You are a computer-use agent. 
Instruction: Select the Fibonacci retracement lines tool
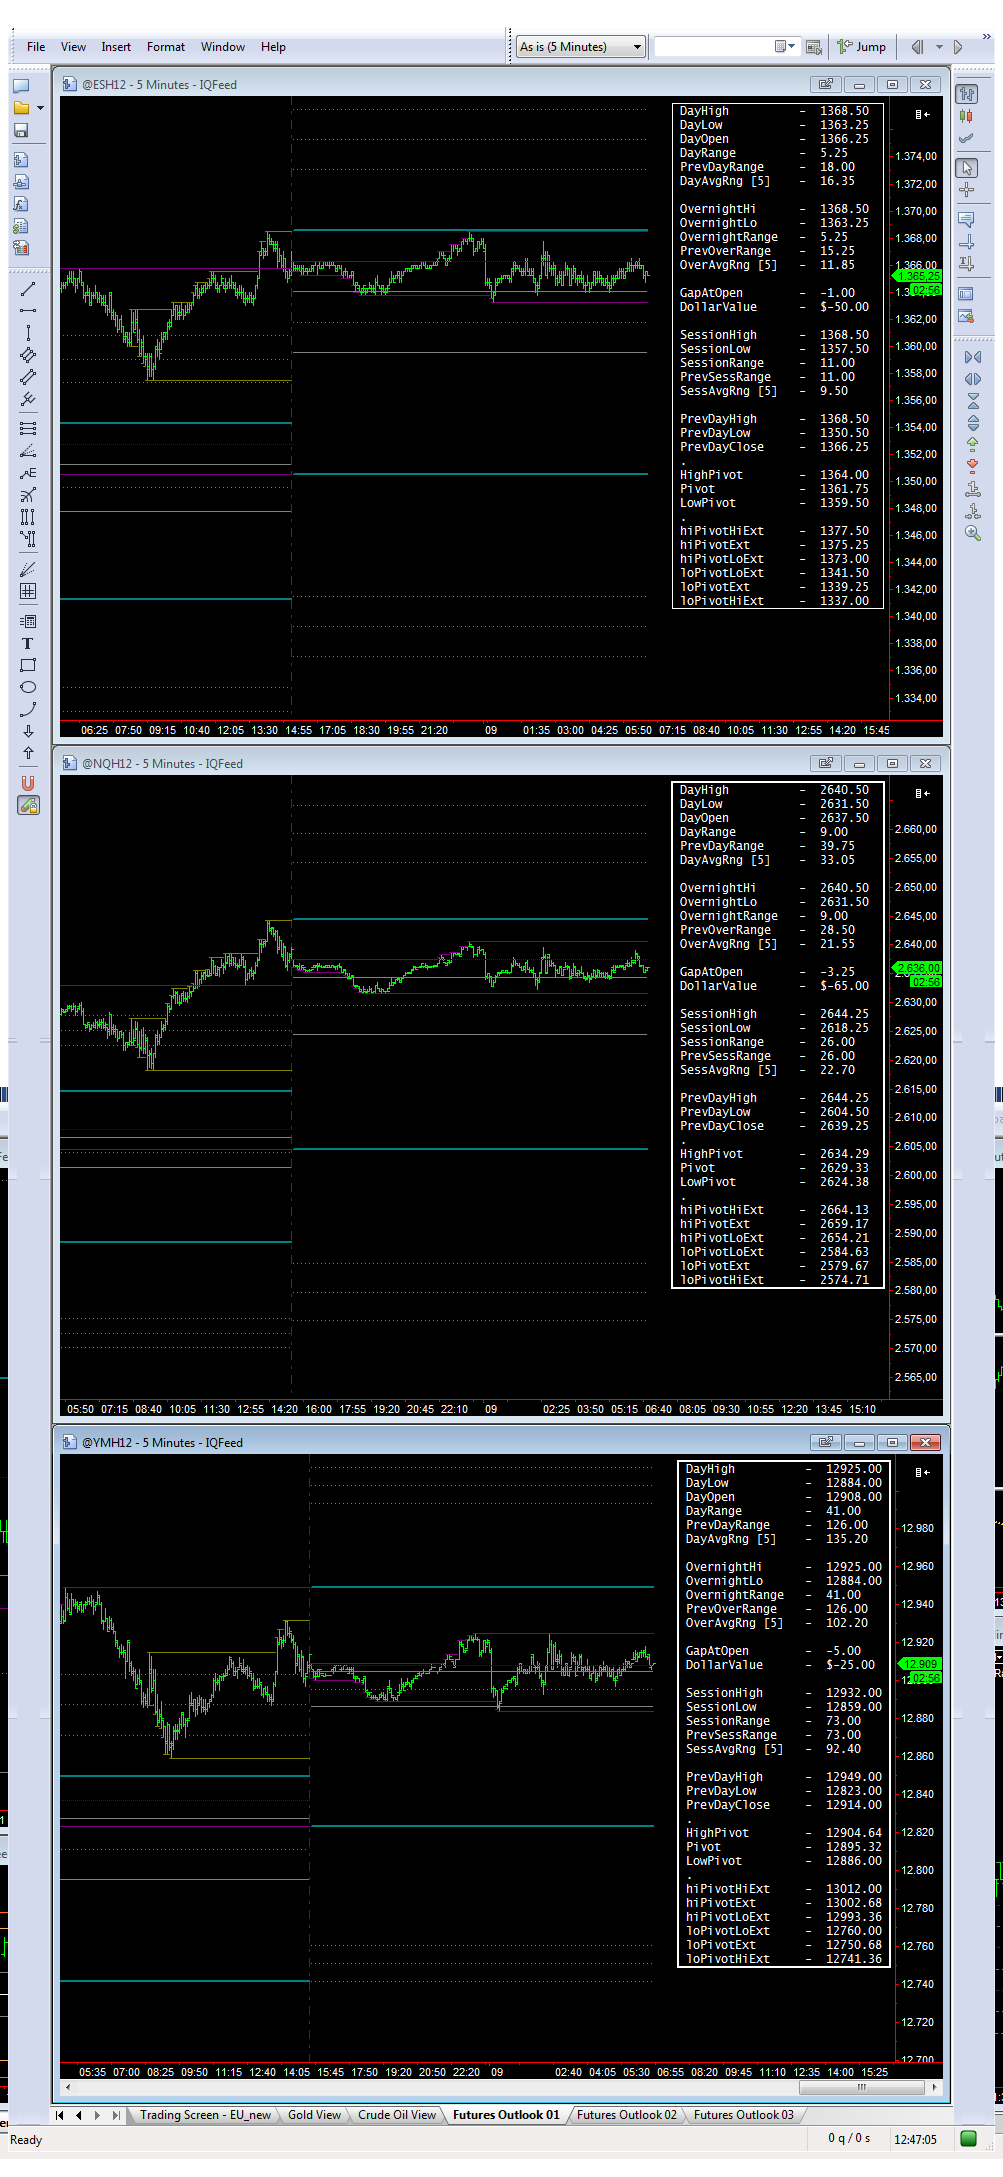(x=28, y=428)
